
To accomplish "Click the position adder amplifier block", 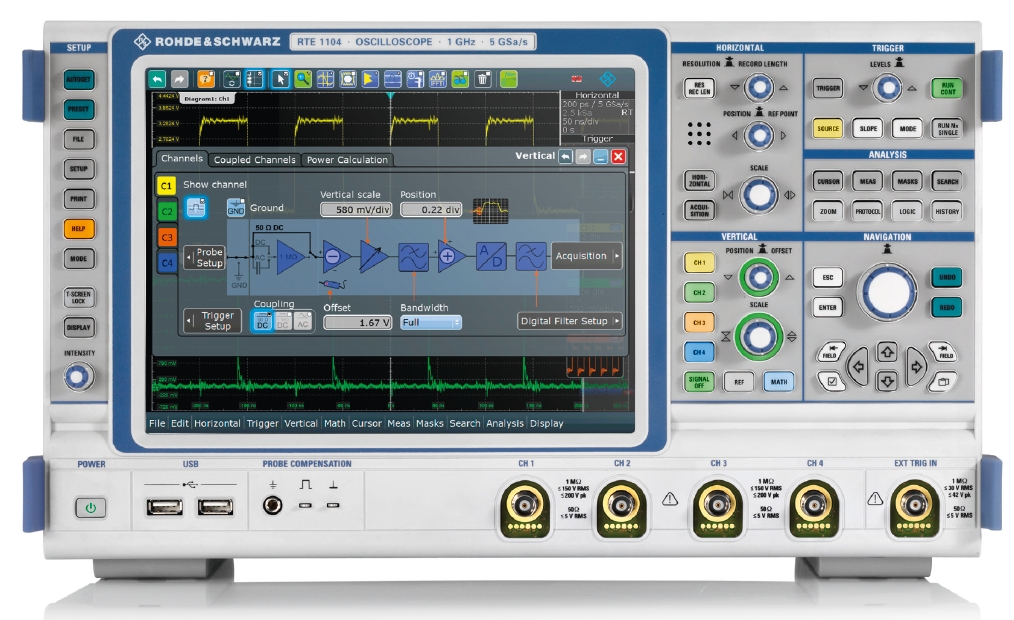I will (451, 256).
